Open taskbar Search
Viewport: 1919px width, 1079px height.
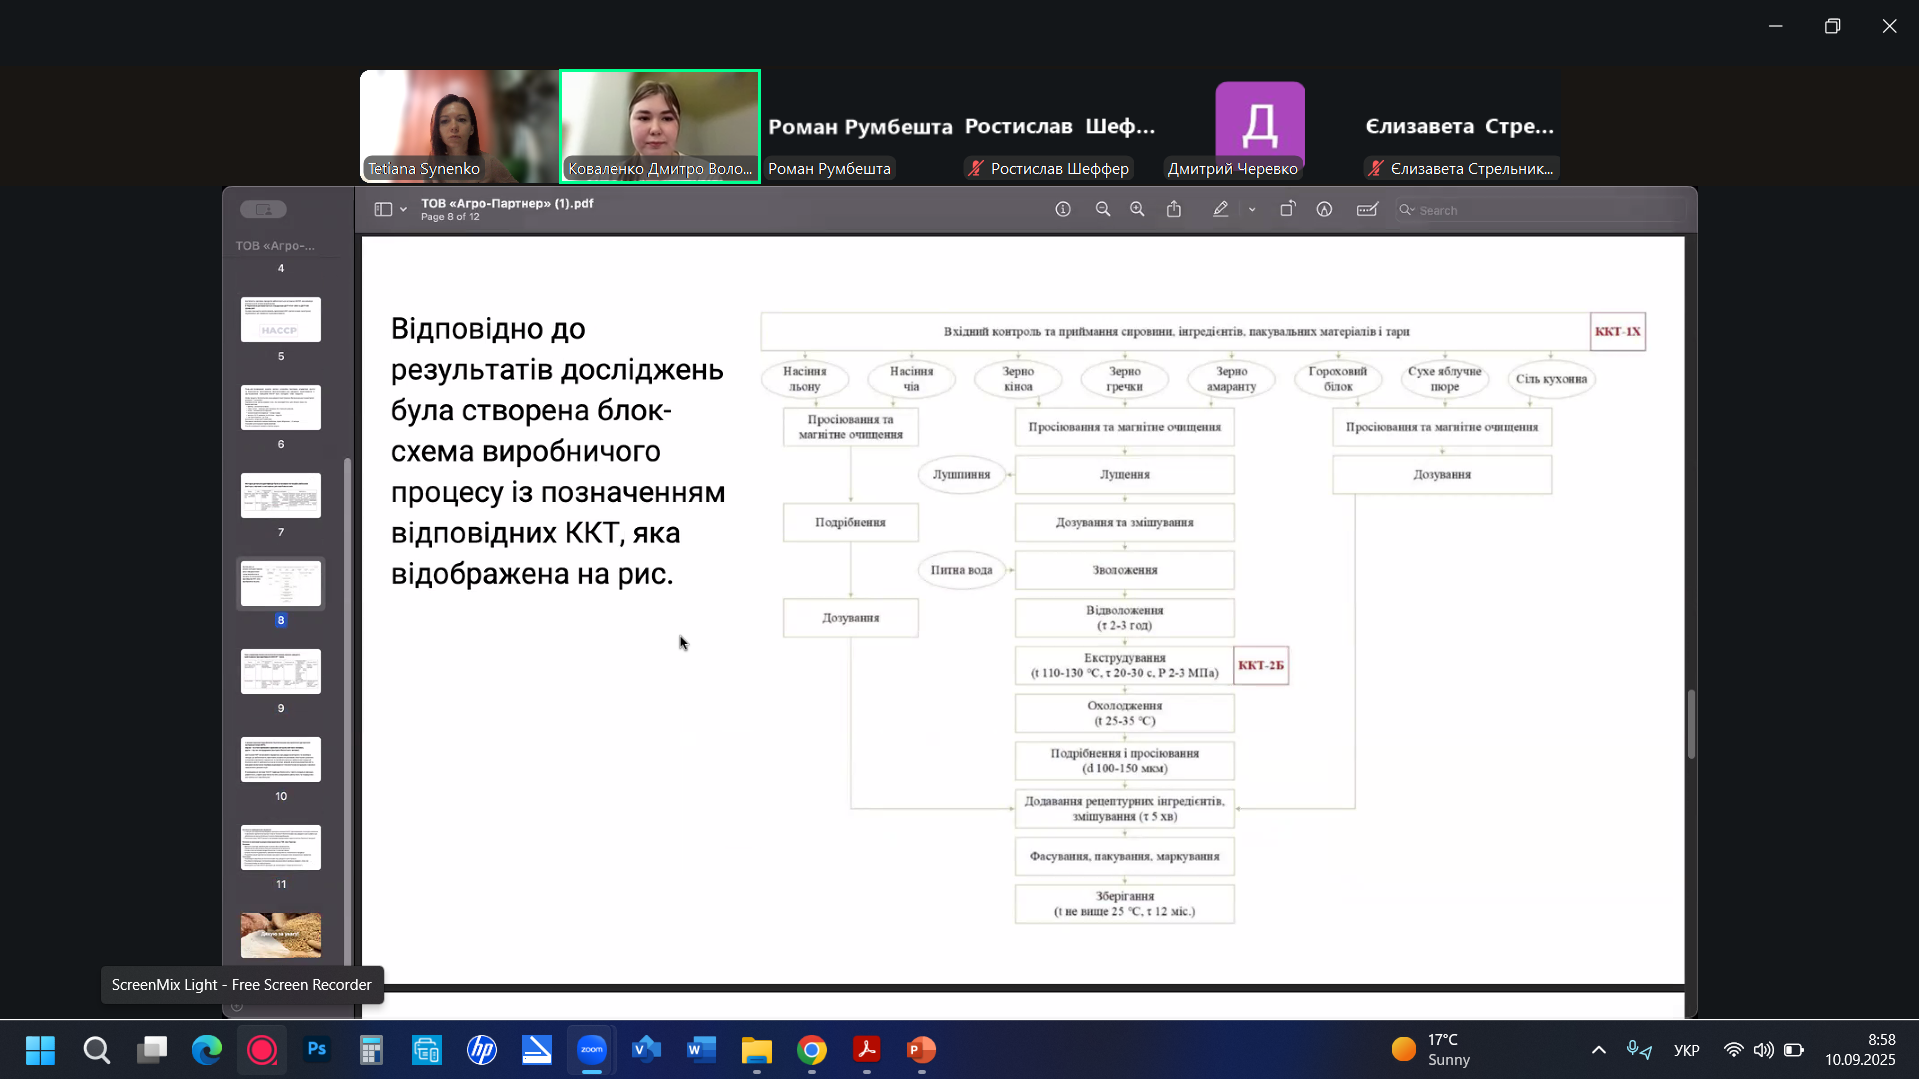tap(96, 1050)
